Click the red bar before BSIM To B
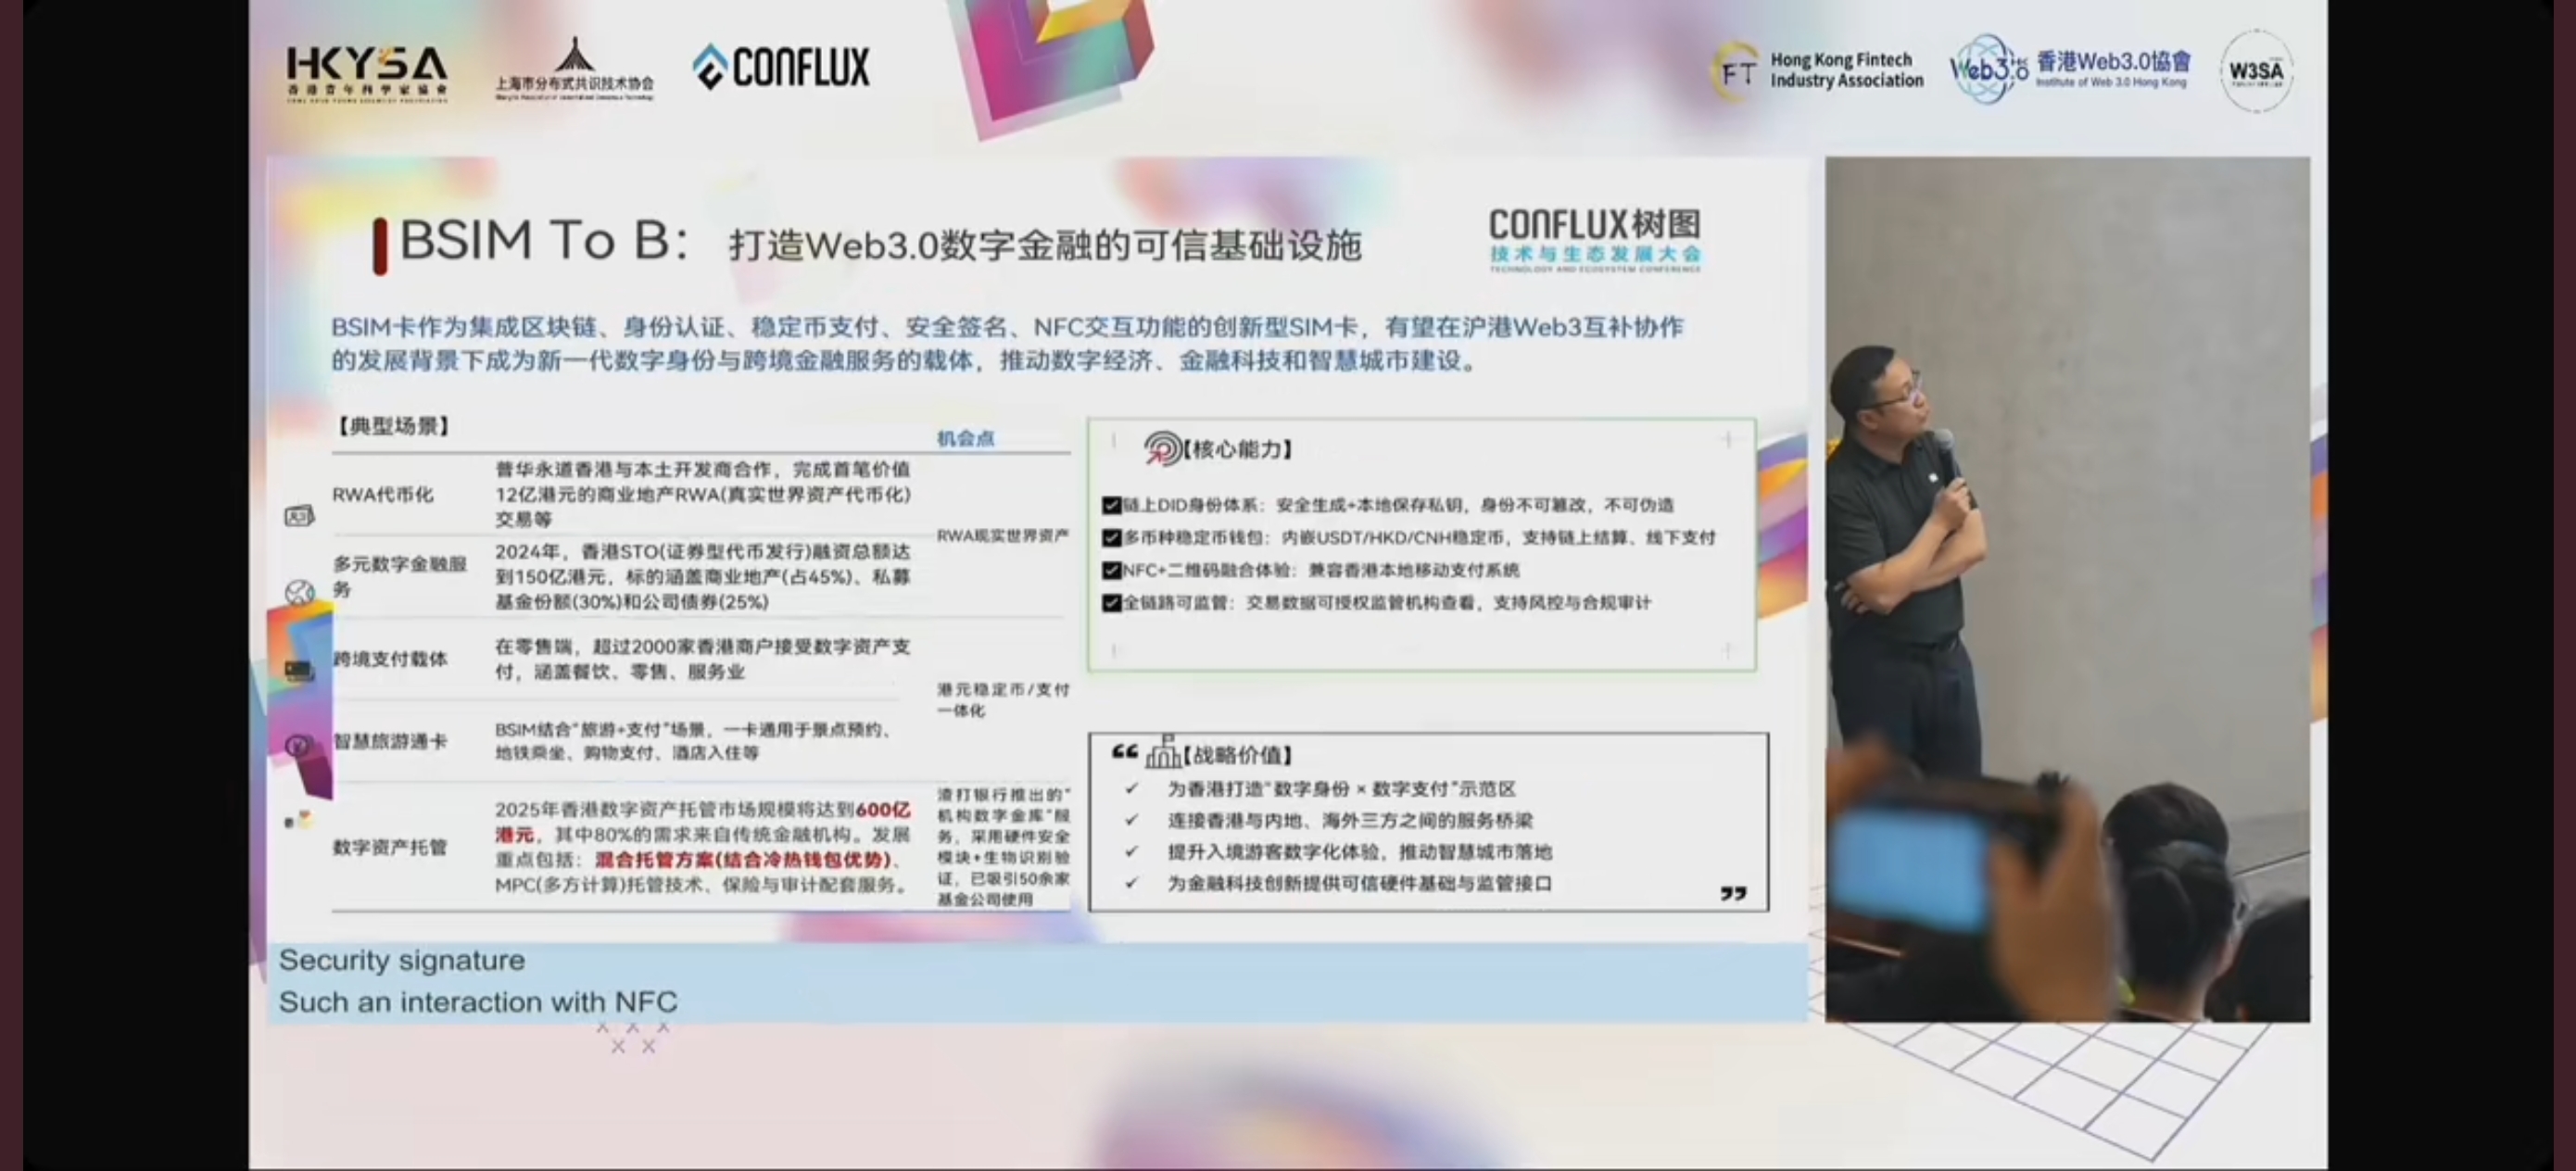 [380, 246]
